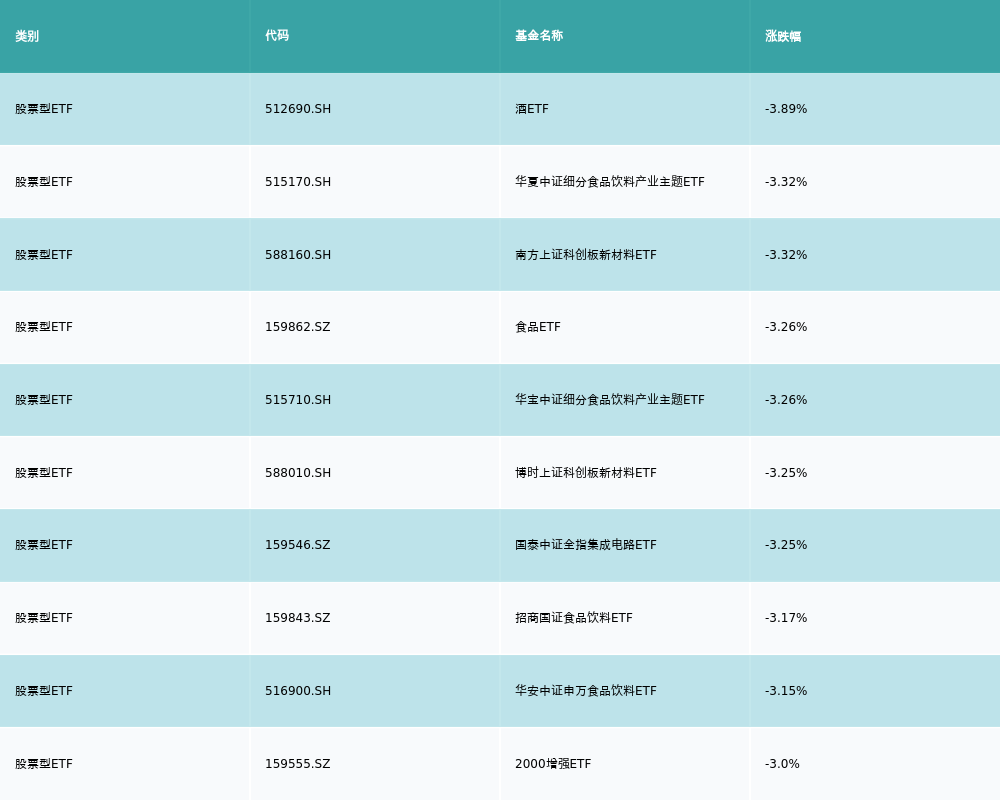This screenshot has width=1000, height=800.
Task: Select the 酒ETF fund name
Action: (532, 109)
